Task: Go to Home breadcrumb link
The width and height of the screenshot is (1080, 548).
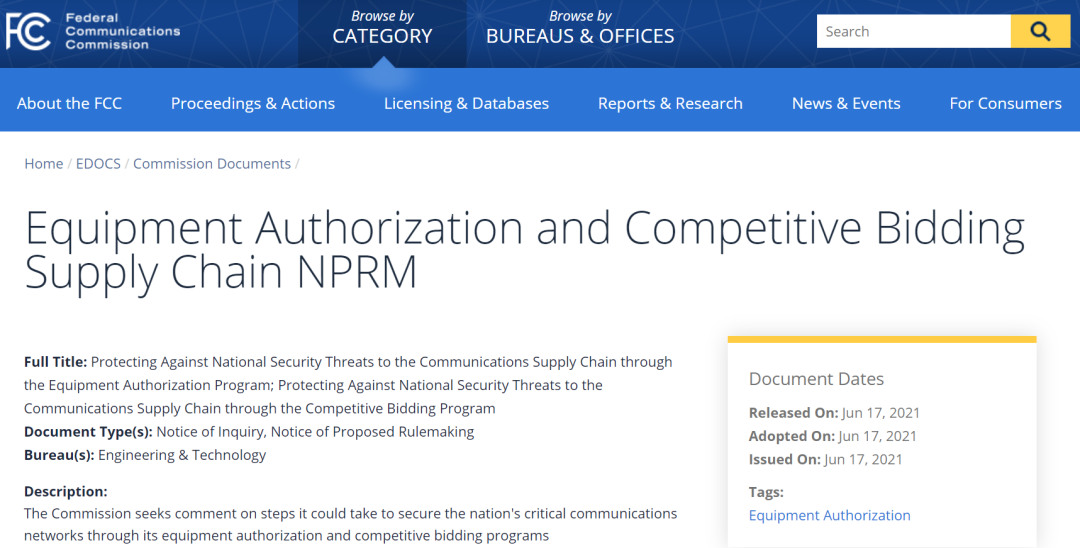Action: coord(43,164)
